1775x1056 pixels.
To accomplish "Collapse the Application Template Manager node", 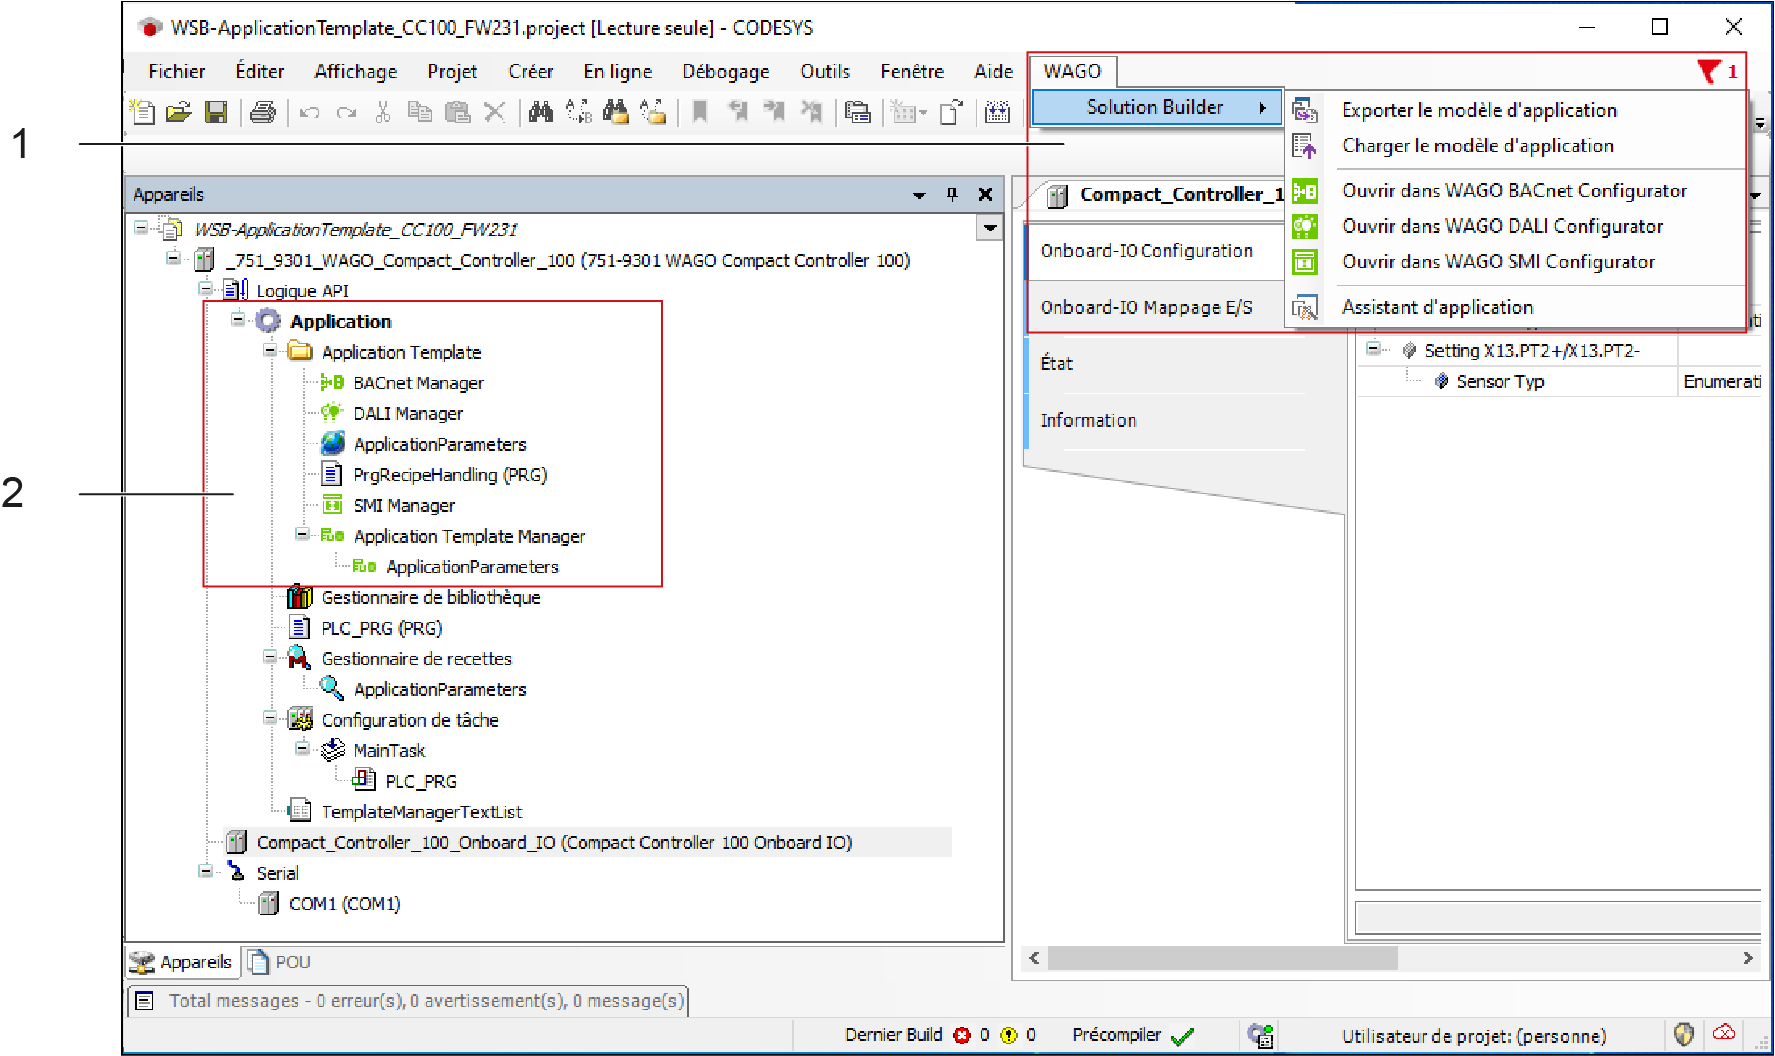I will [302, 535].
